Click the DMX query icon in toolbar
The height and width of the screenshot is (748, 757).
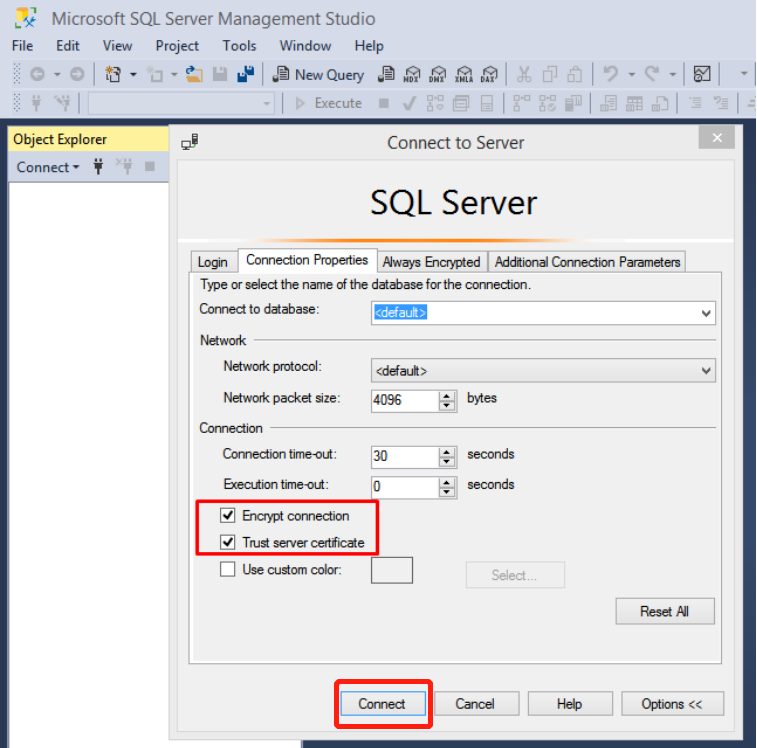[x=438, y=74]
